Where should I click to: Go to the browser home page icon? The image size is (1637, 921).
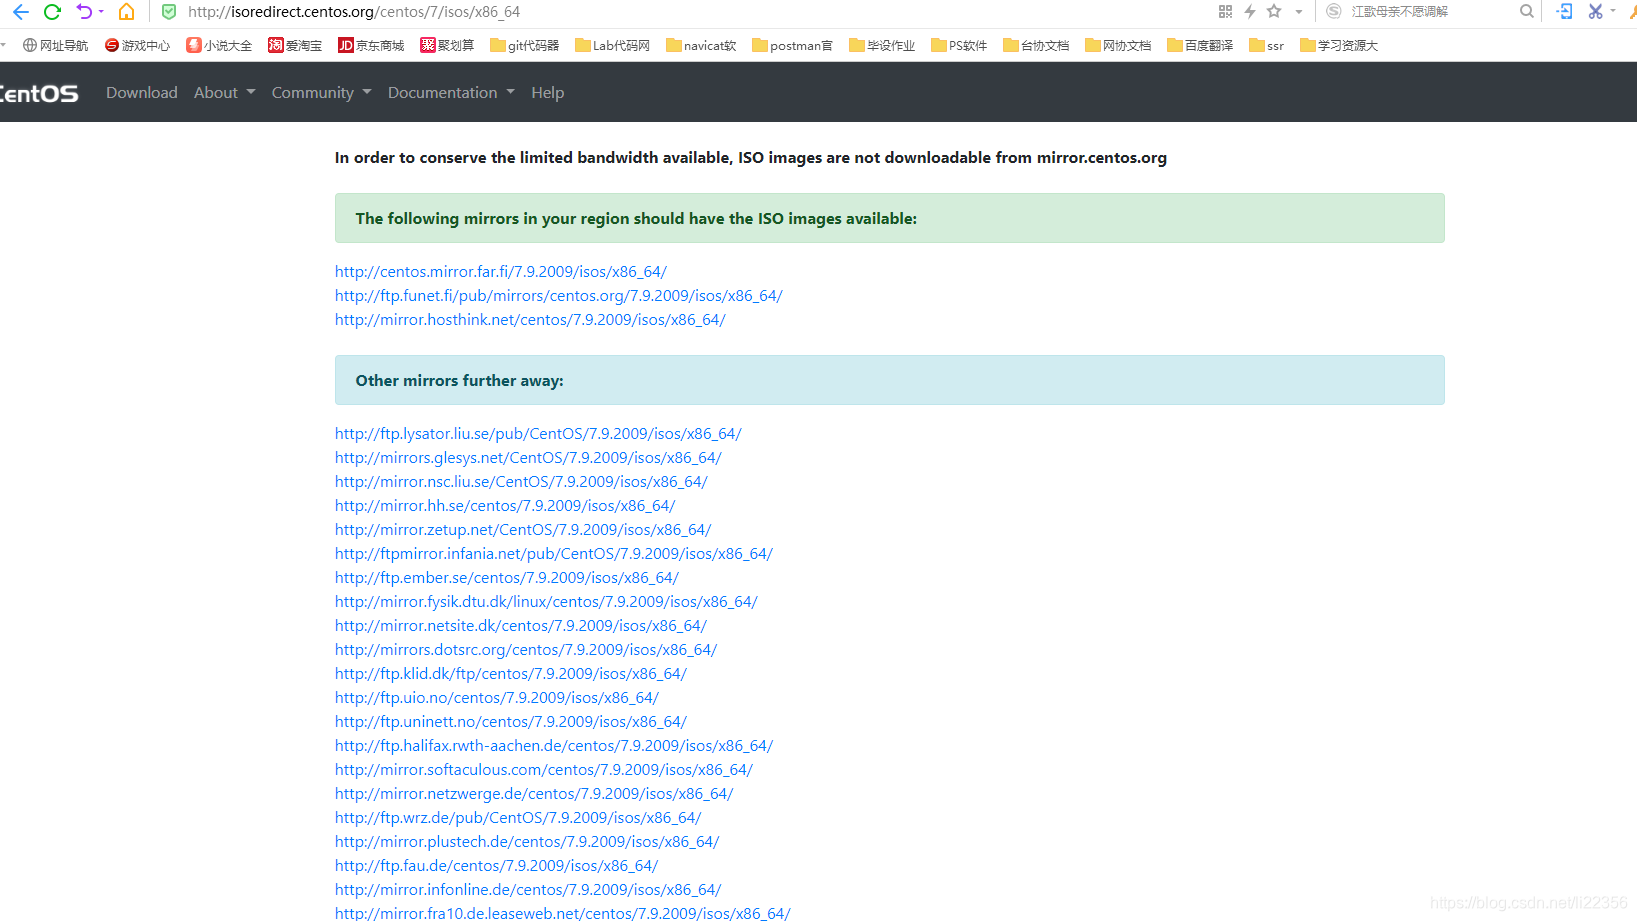tap(126, 12)
